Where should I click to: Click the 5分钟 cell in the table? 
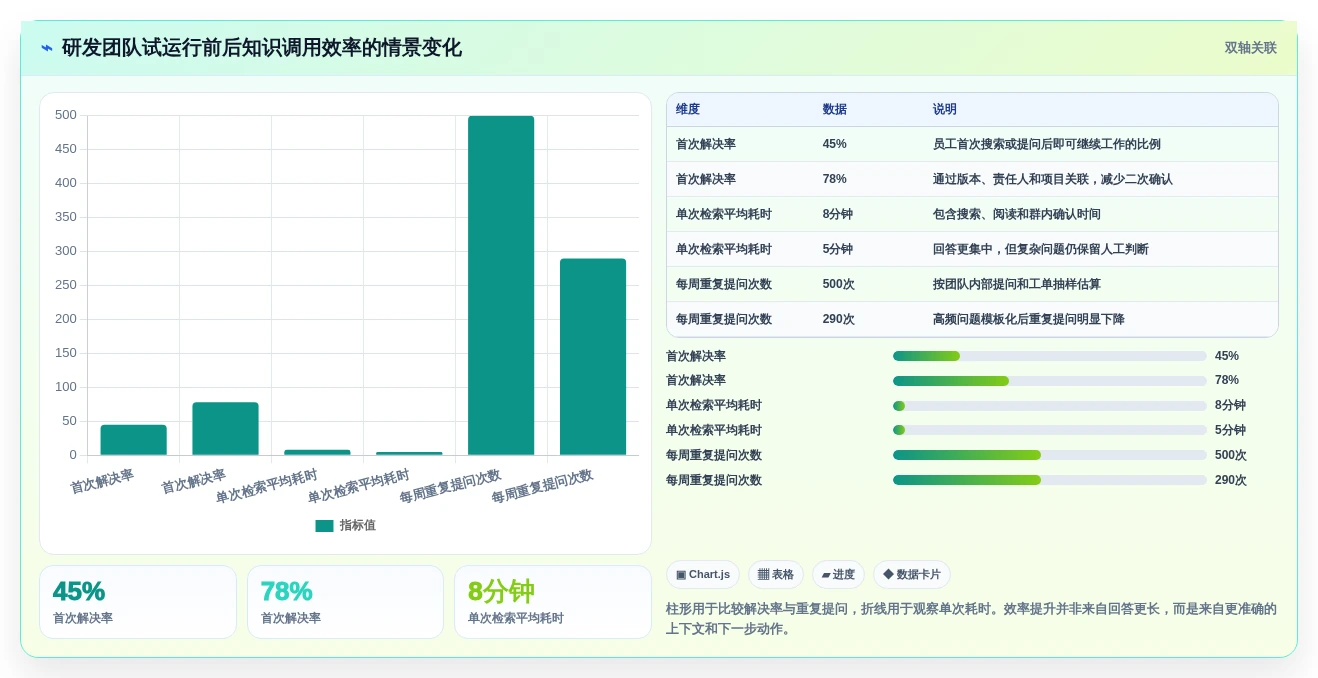[838, 249]
